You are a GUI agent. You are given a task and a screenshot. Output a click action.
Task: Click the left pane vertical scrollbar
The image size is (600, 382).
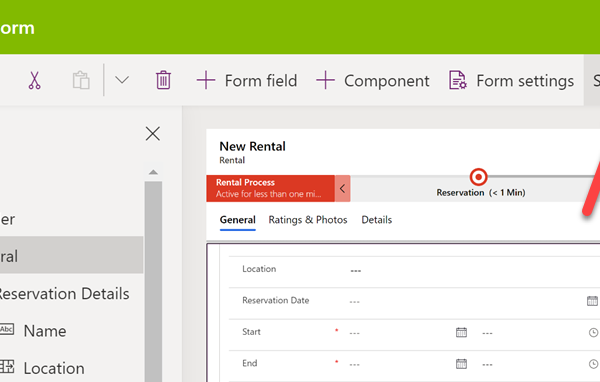click(153, 281)
